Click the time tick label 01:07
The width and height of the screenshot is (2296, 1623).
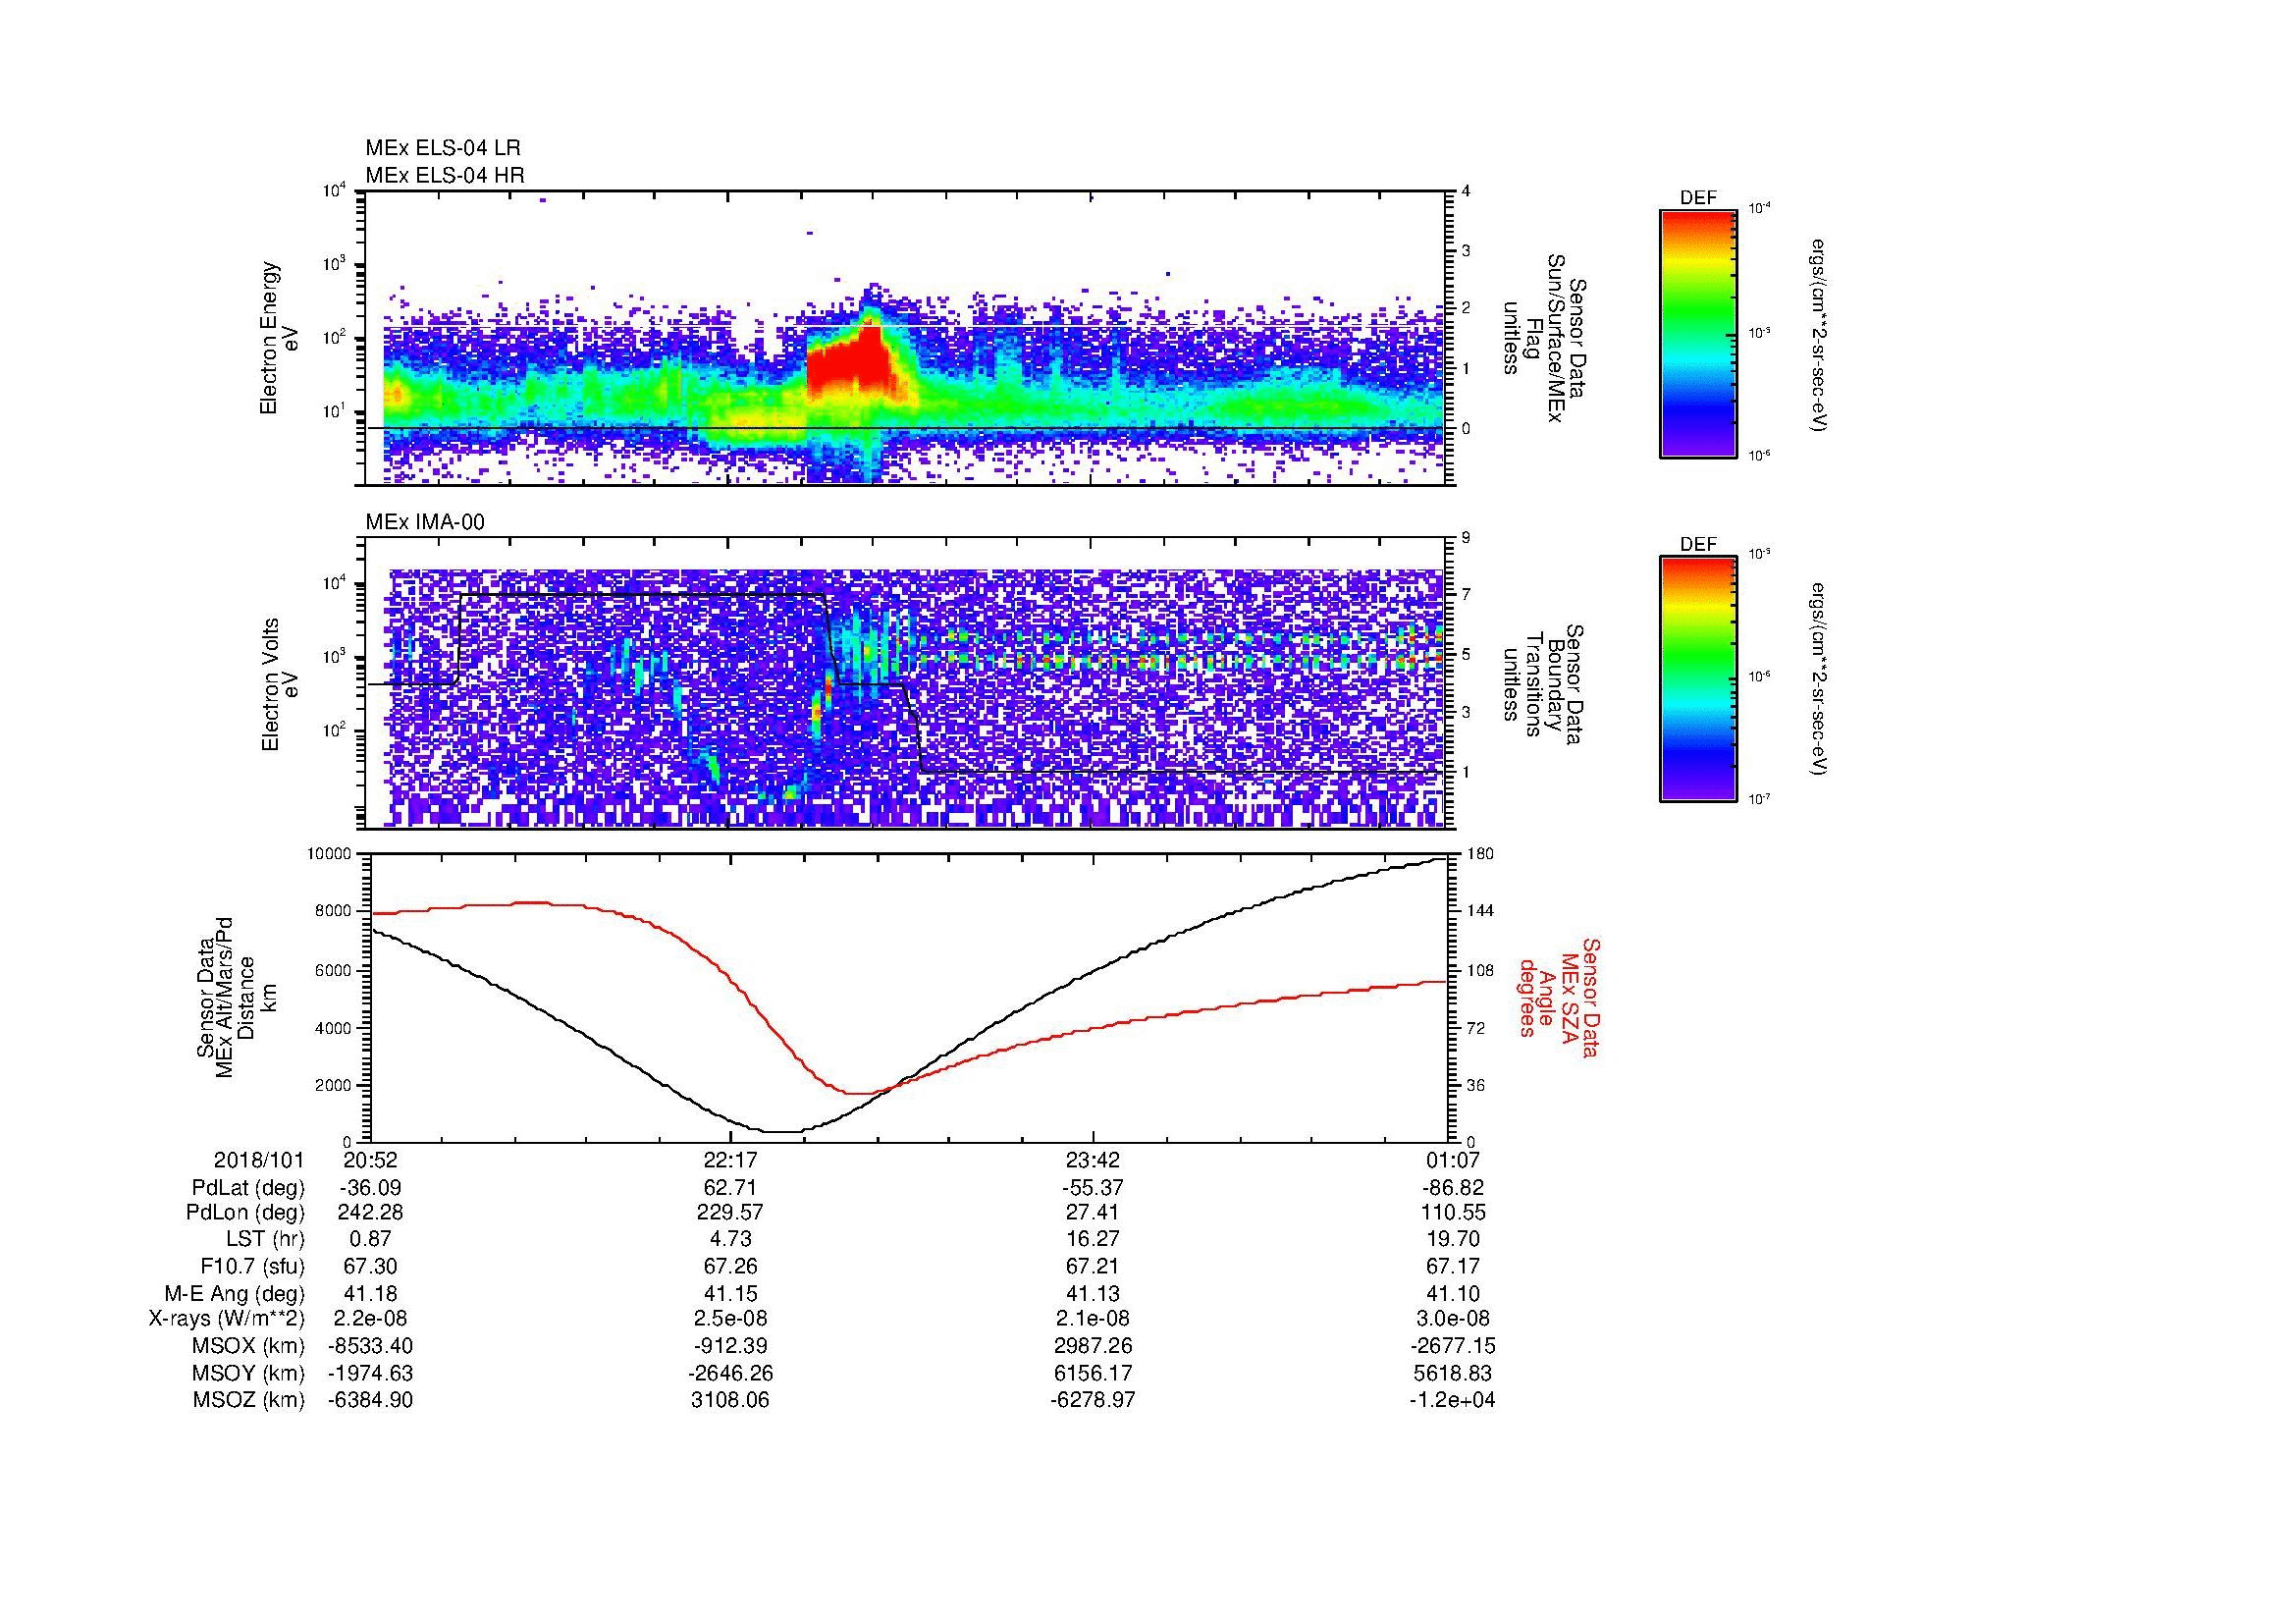[1455, 1160]
